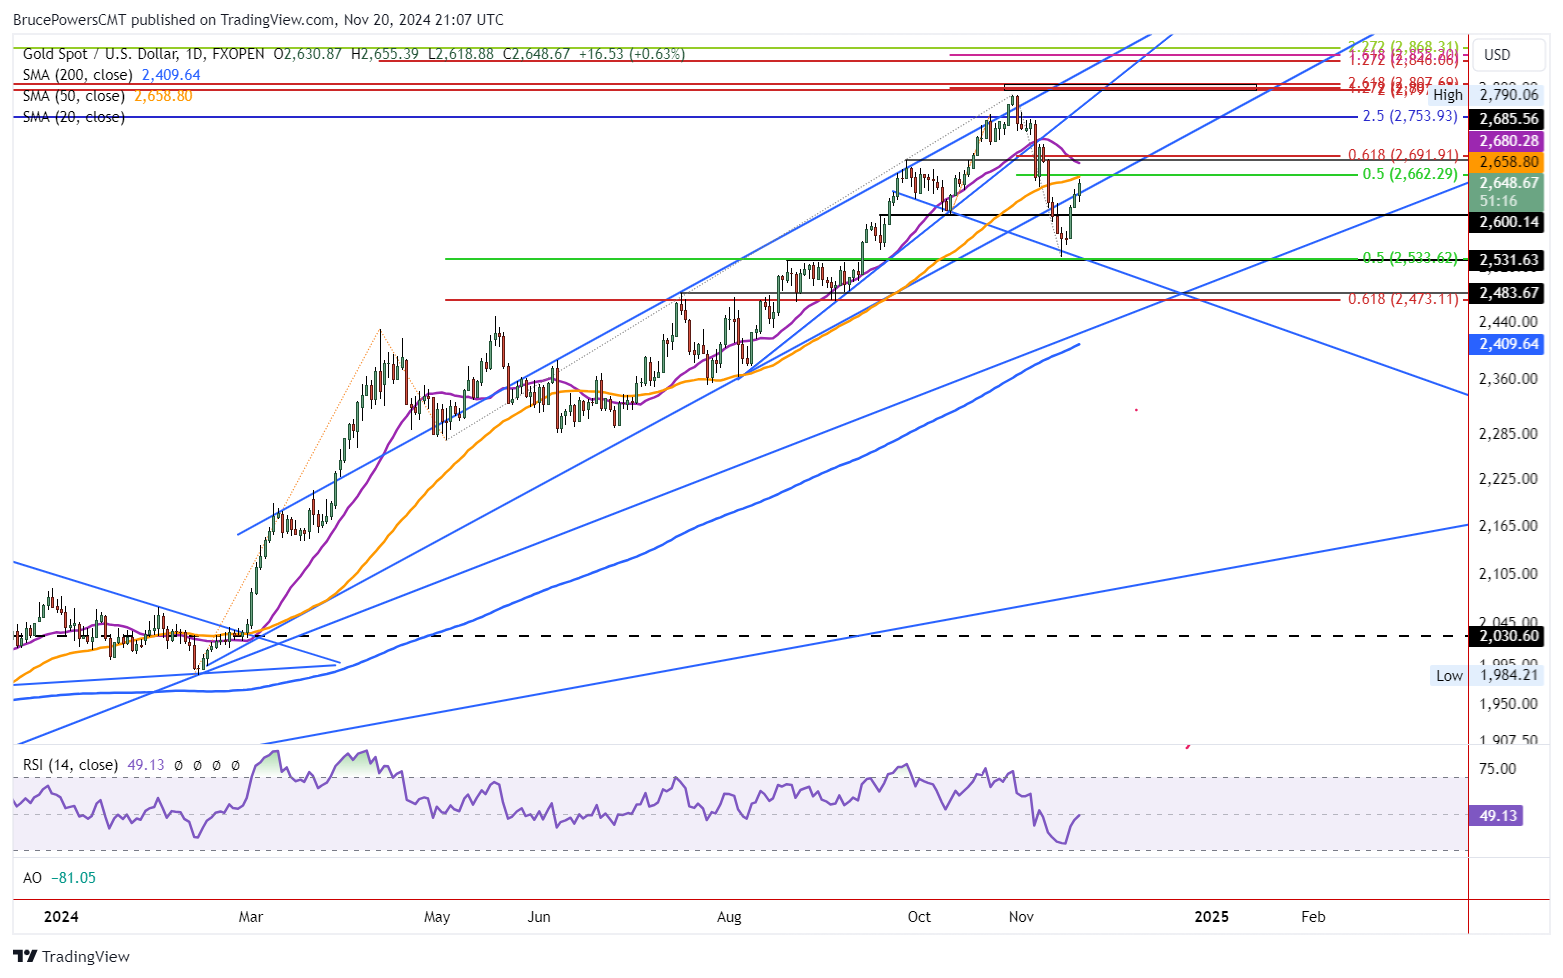Viewport: 1563px width, 978px height.
Task: Click the RSI 49.13 value tag on axis
Action: [1497, 816]
